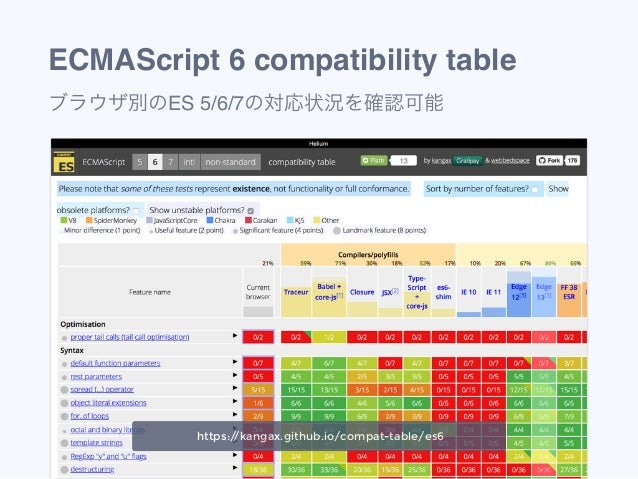Open the kangax author link
Screen dimensions: 638x479
[x=441, y=161]
